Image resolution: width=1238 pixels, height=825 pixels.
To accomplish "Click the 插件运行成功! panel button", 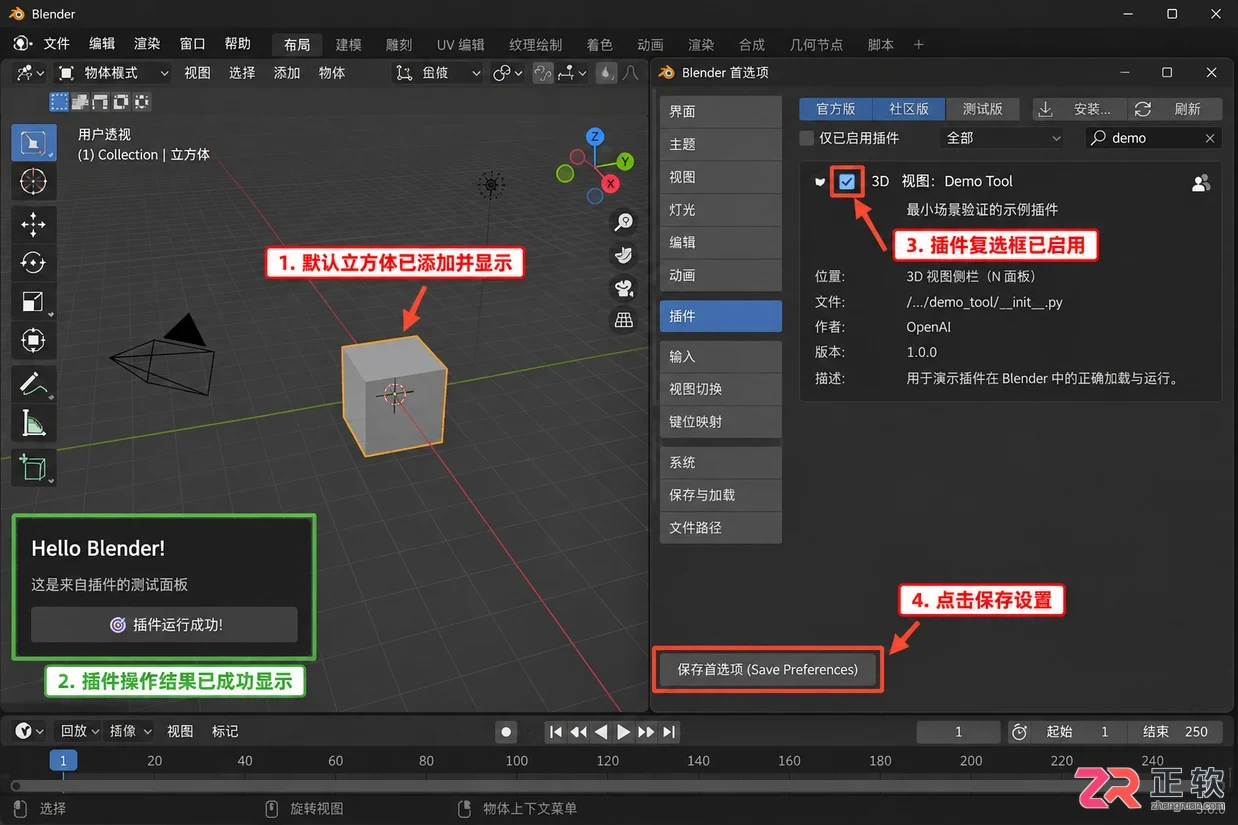I will 164,625.
